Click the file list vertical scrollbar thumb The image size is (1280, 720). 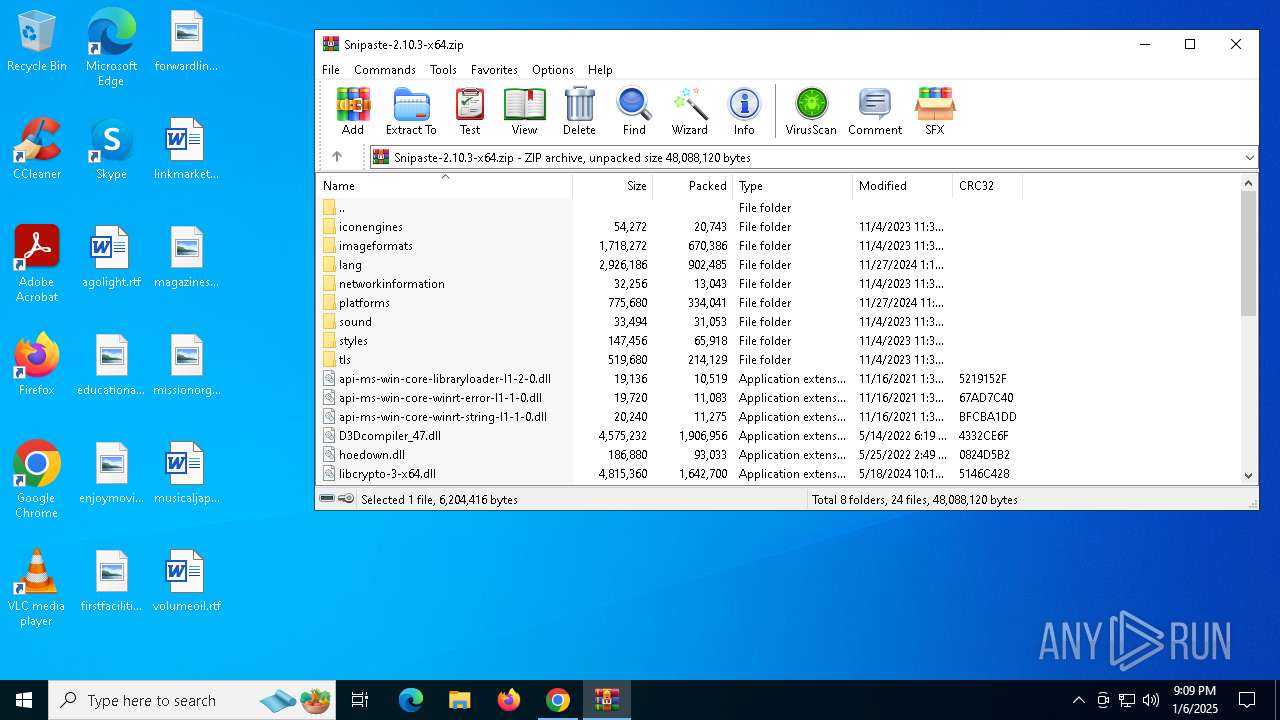(1249, 253)
